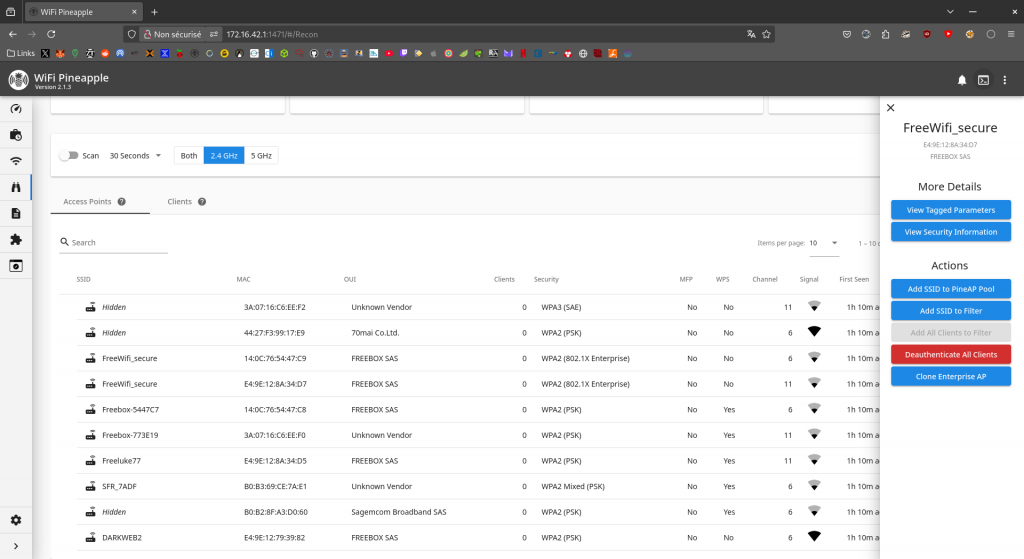
Task: Click Add SSID to PineAP Pool
Action: pos(951,289)
